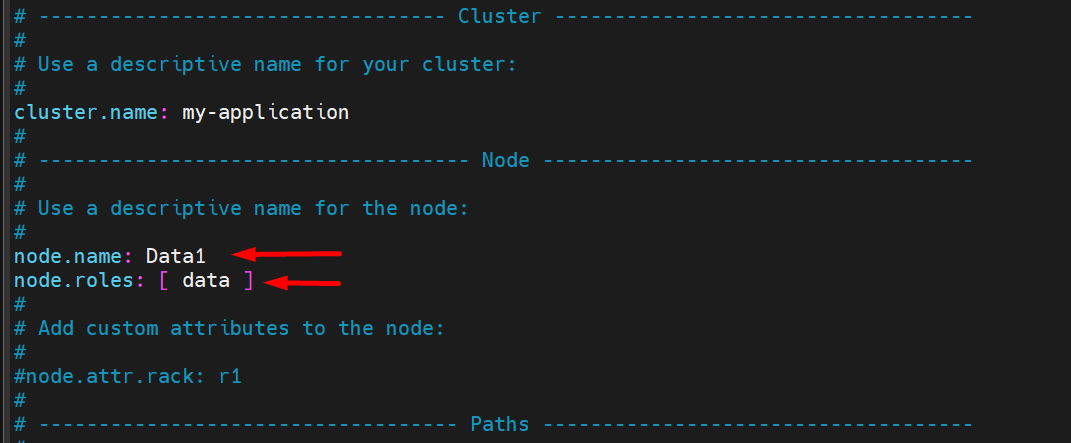
Task: Click the "data" role value inside brackets
Action: coord(205,281)
